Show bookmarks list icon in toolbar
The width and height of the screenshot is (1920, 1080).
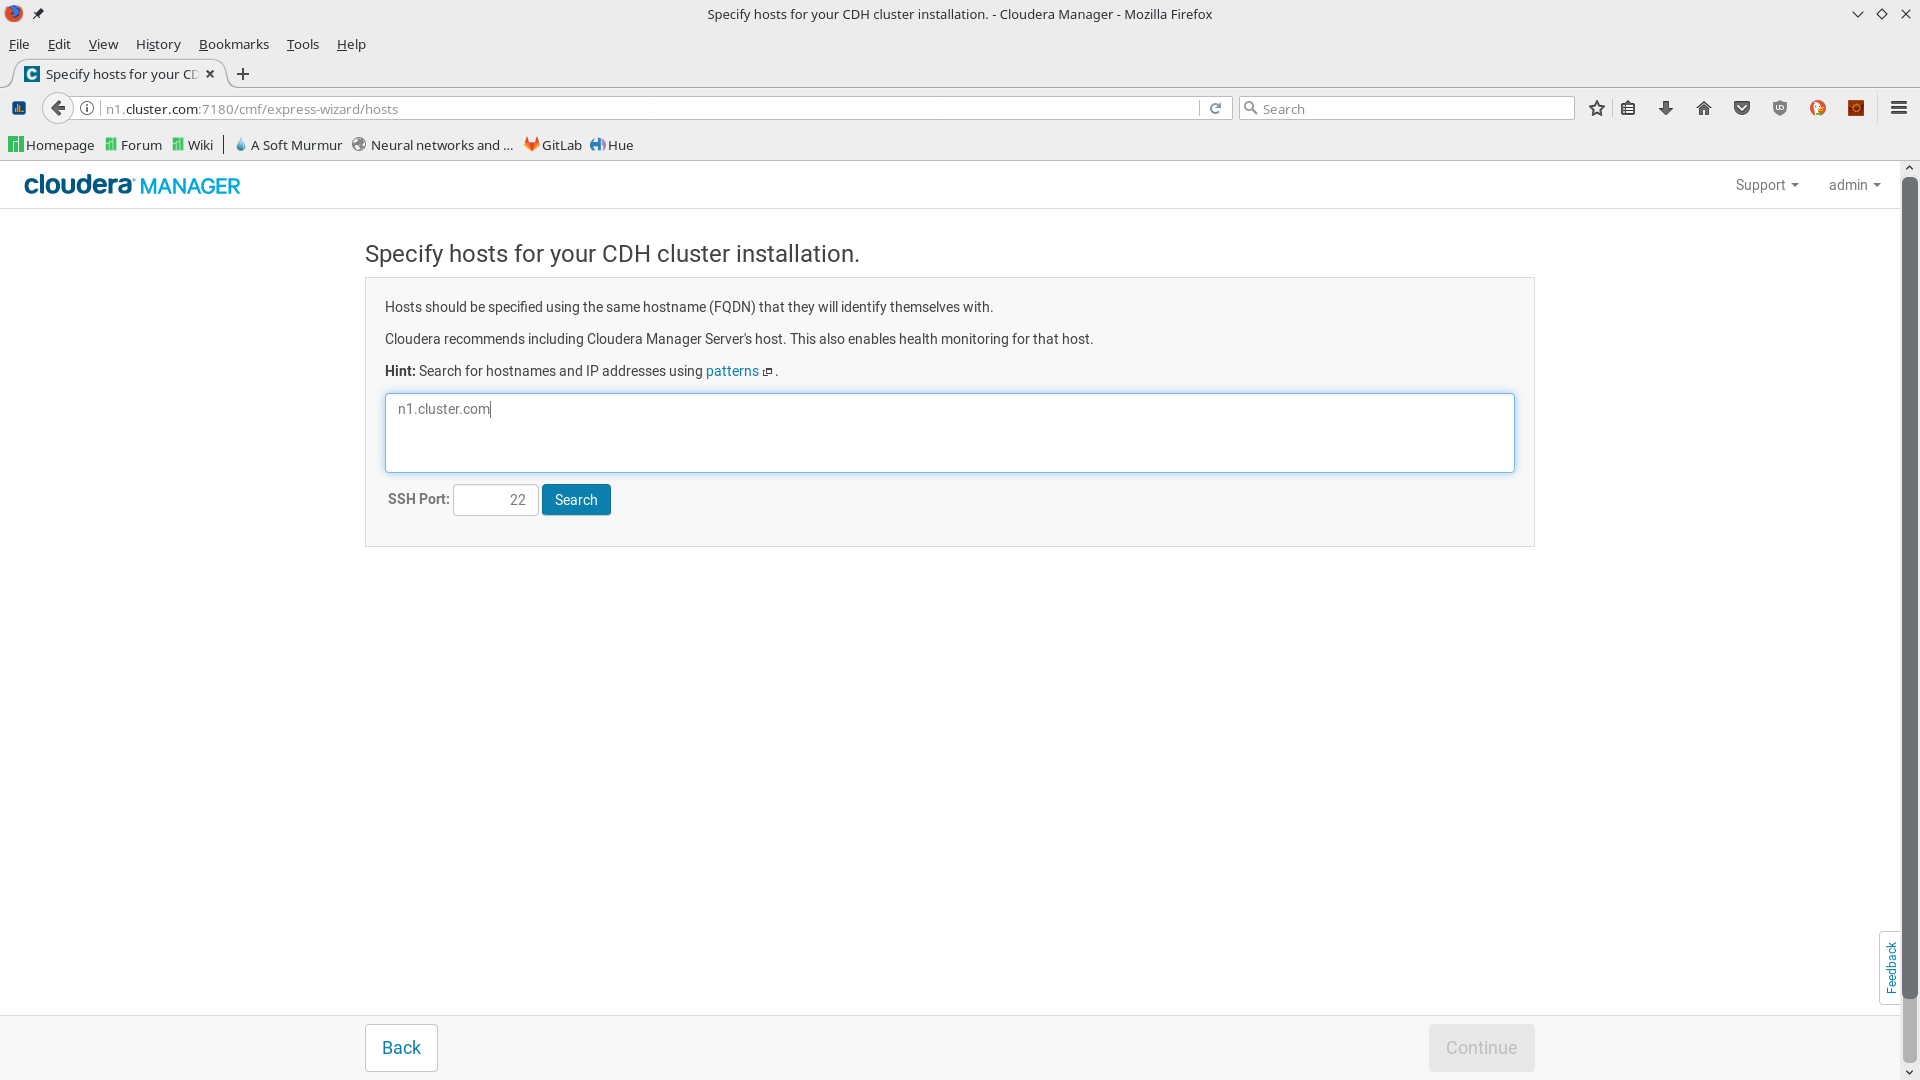pos(1628,108)
